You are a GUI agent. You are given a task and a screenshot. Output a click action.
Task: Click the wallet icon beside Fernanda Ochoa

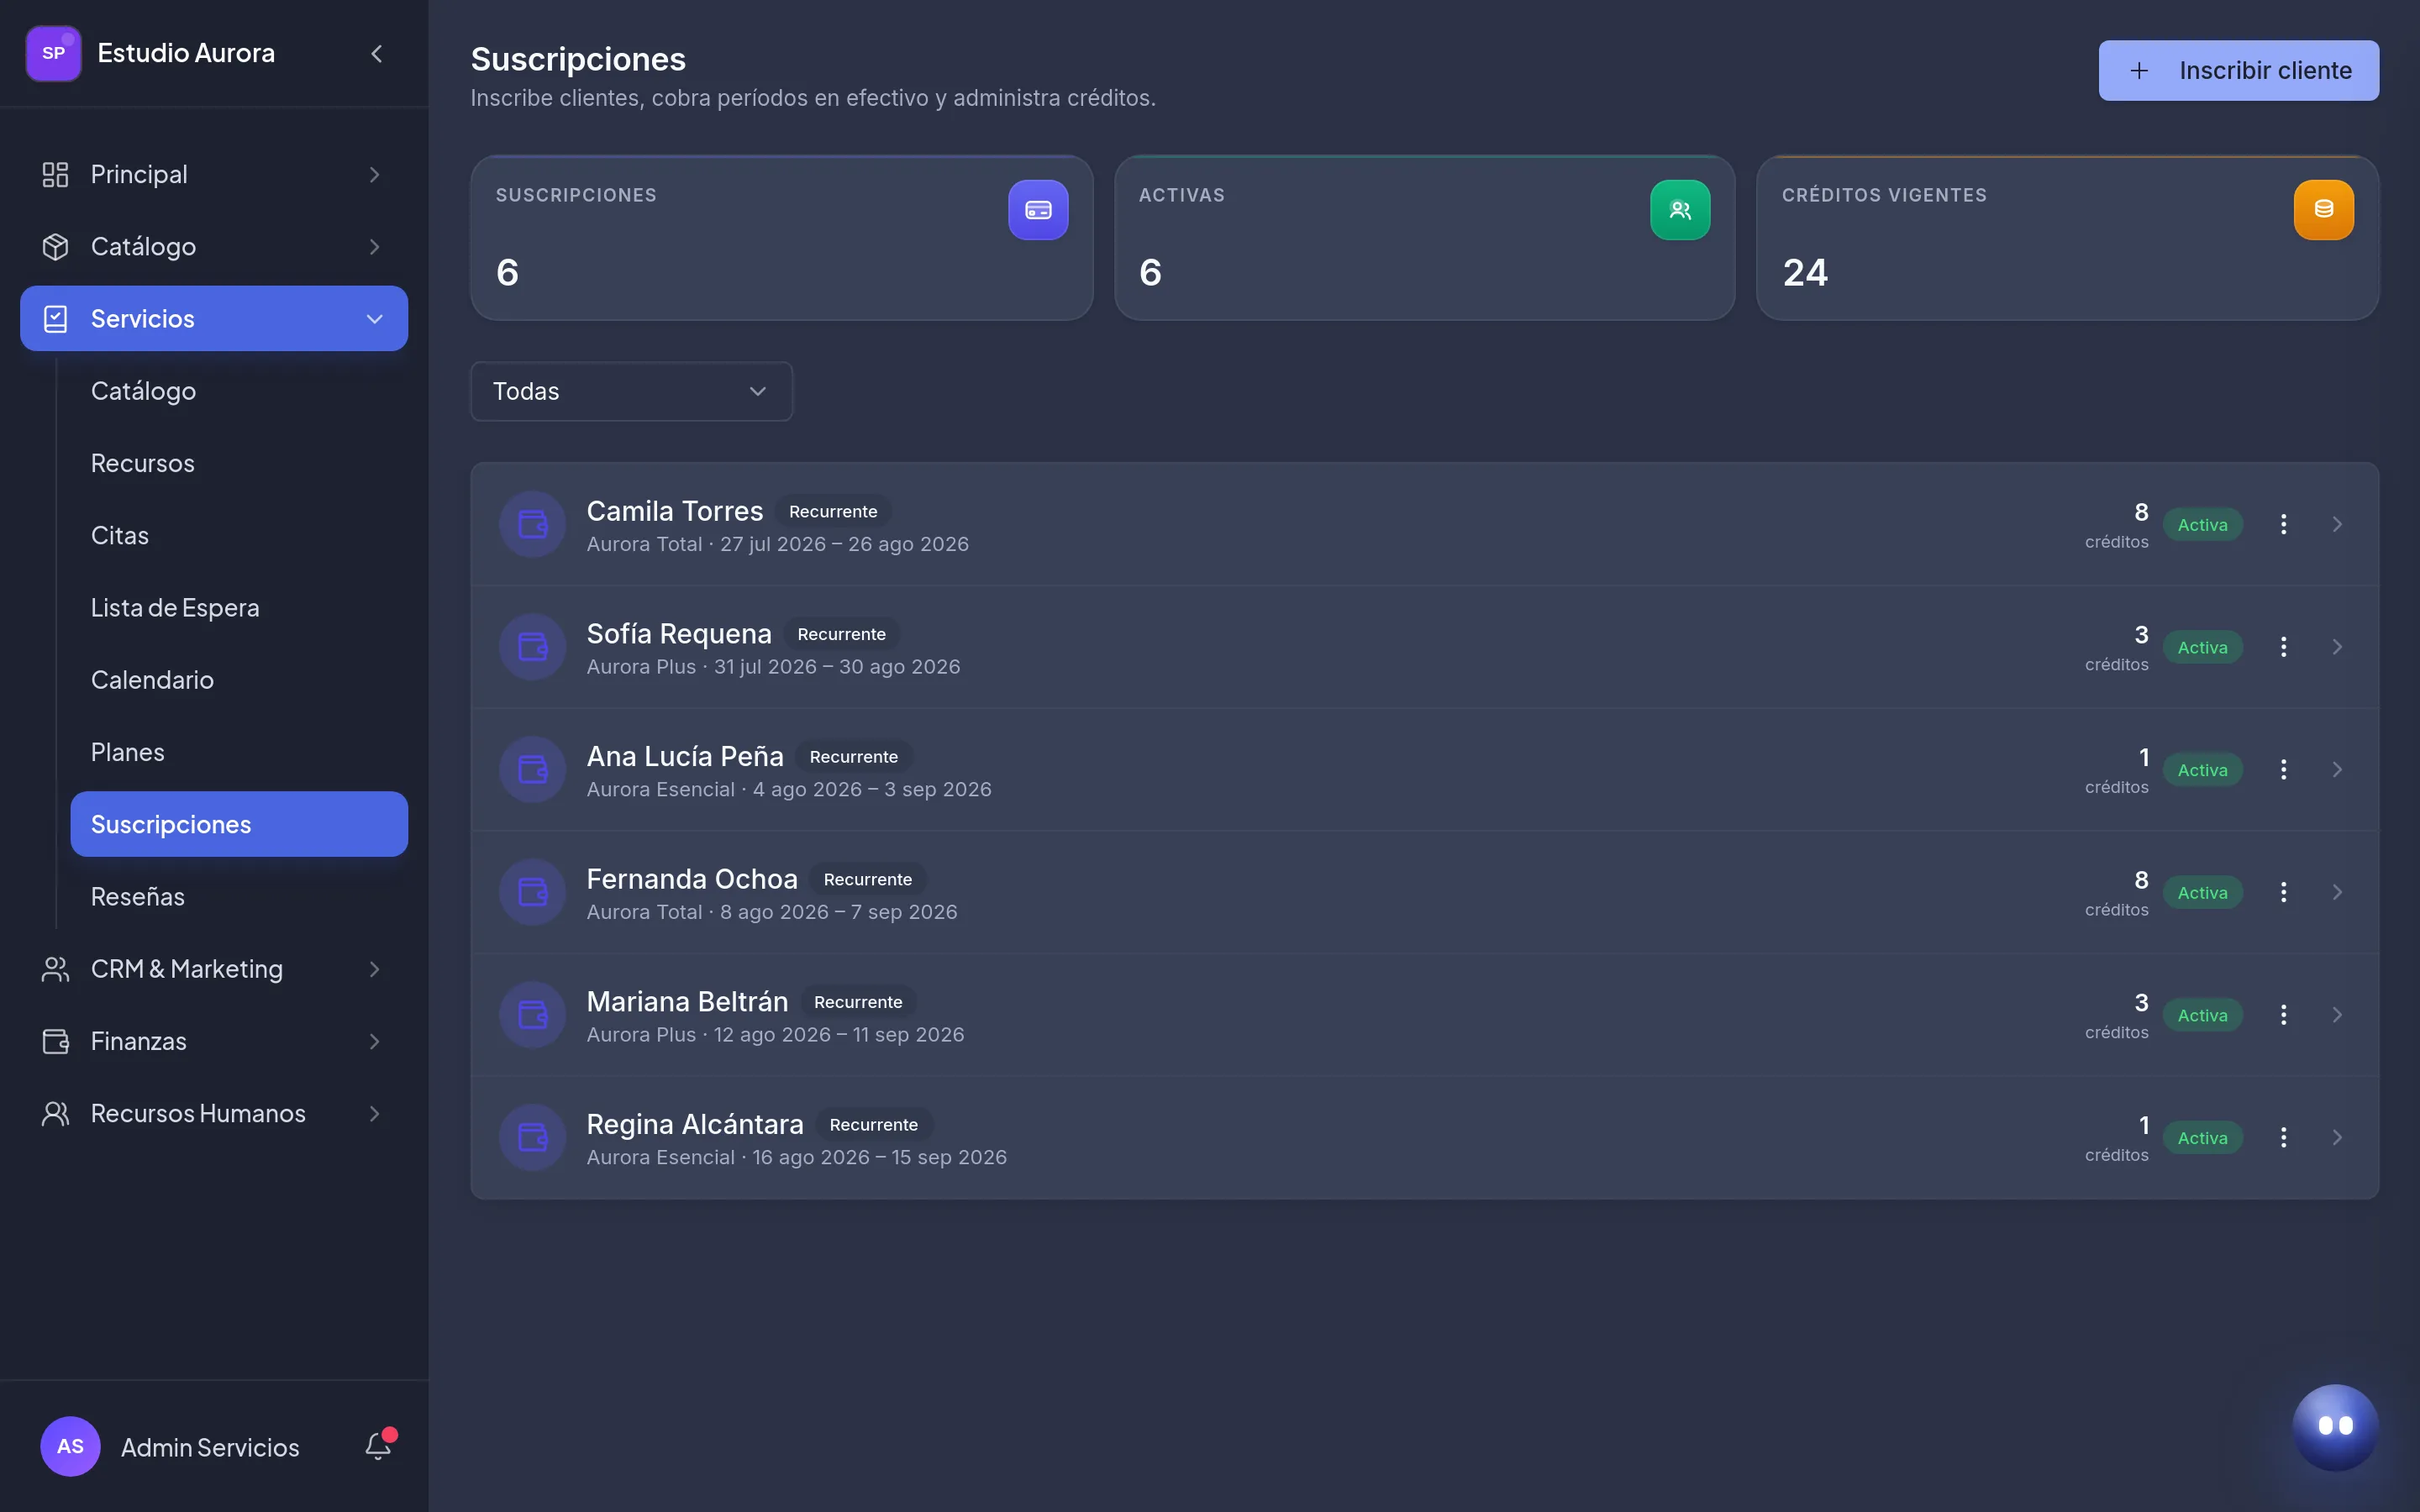point(533,892)
